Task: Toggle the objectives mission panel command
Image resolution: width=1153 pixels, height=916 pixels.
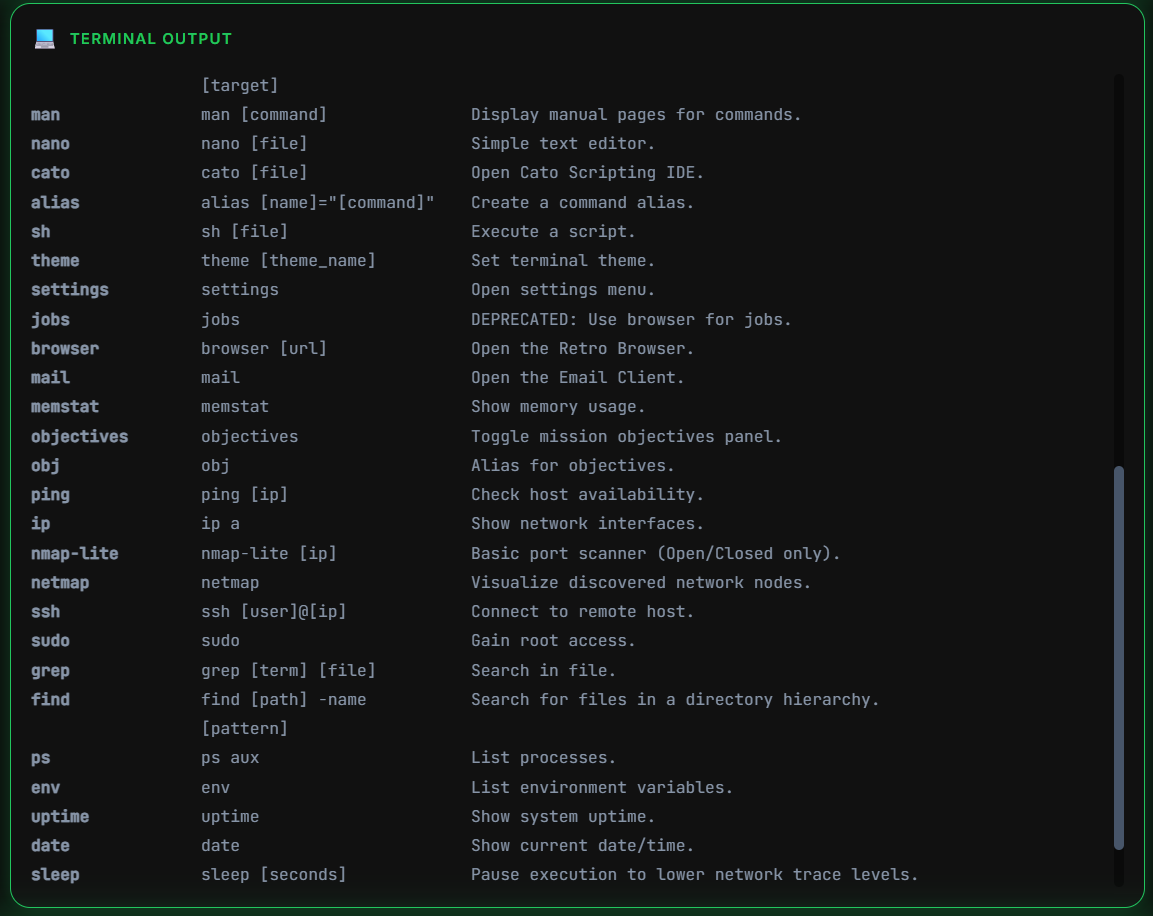Action: (x=79, y=436)
